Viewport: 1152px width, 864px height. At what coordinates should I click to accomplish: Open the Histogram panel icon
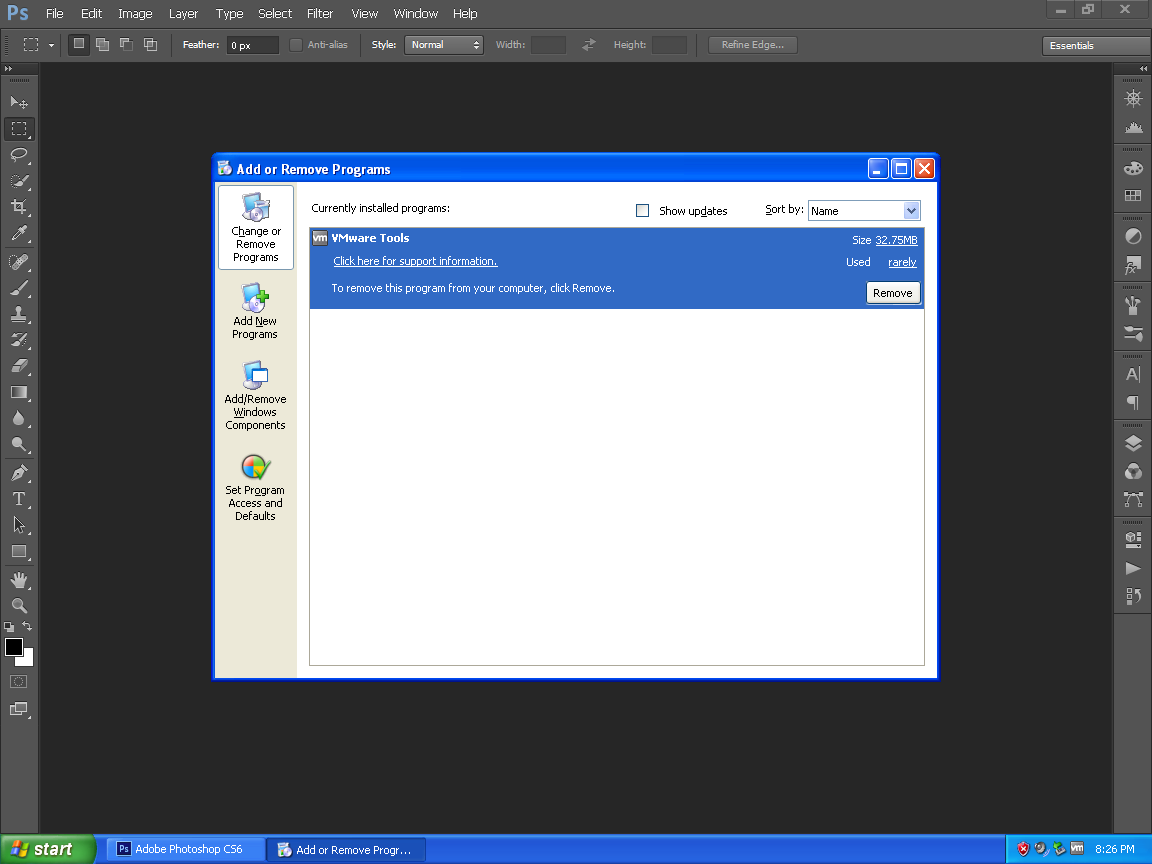[1133, 127]
